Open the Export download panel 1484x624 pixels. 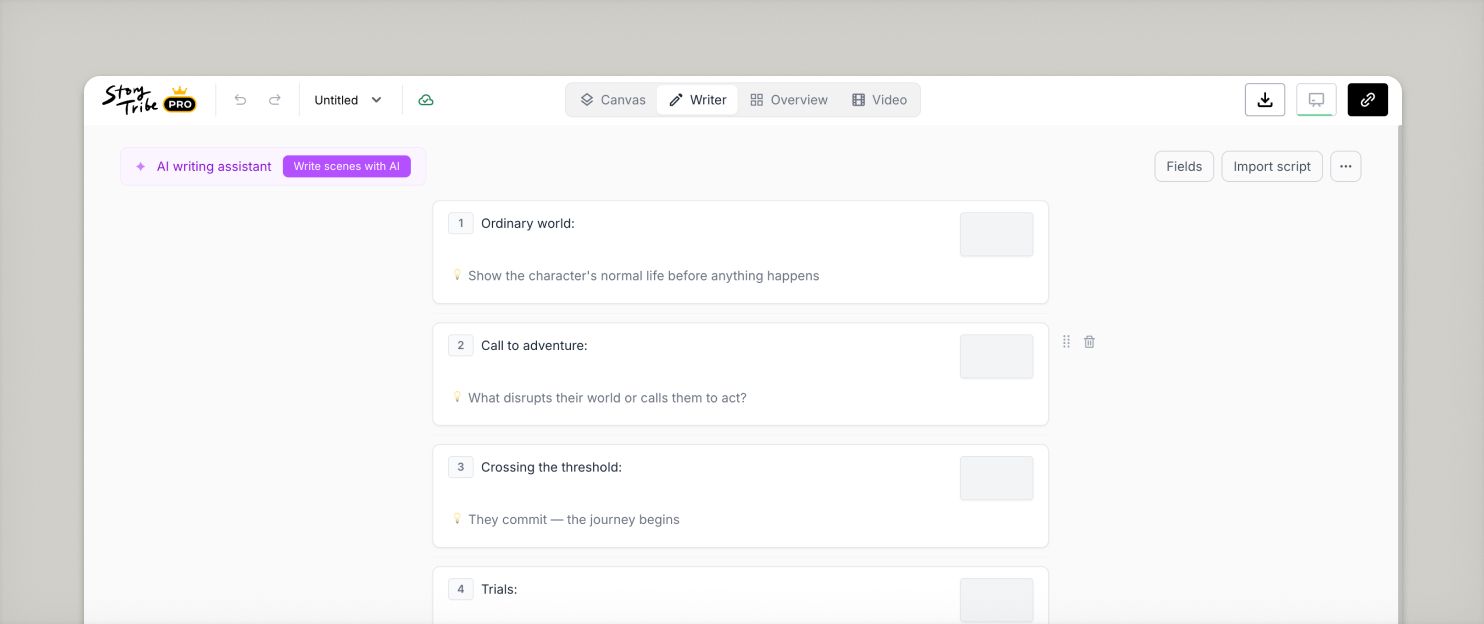coord(1264,99)
